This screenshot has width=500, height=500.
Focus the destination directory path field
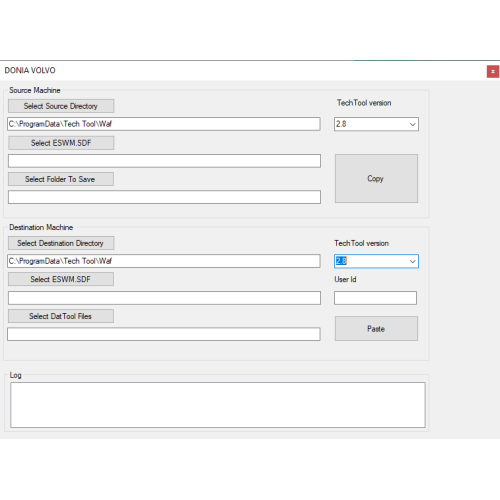click(x=164, y=261)
